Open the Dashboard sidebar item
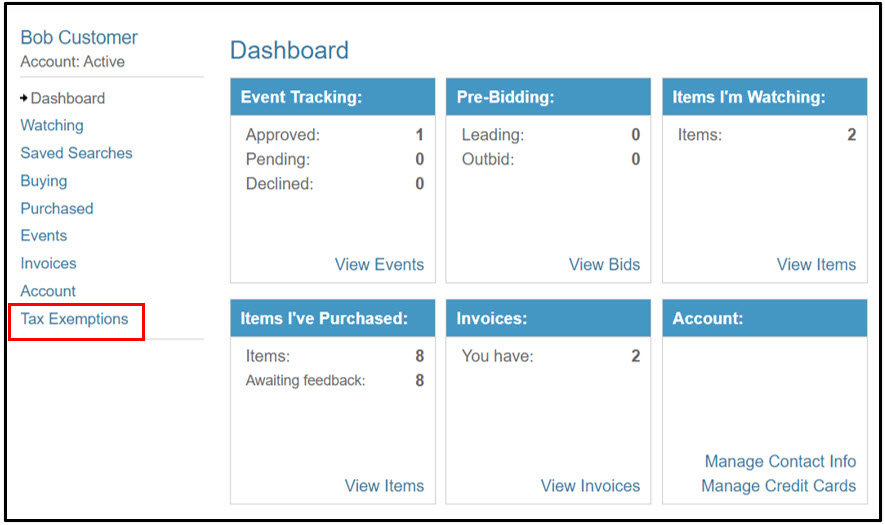The width and height of the screenshot is (885, 525). click(x=68, y=98)
